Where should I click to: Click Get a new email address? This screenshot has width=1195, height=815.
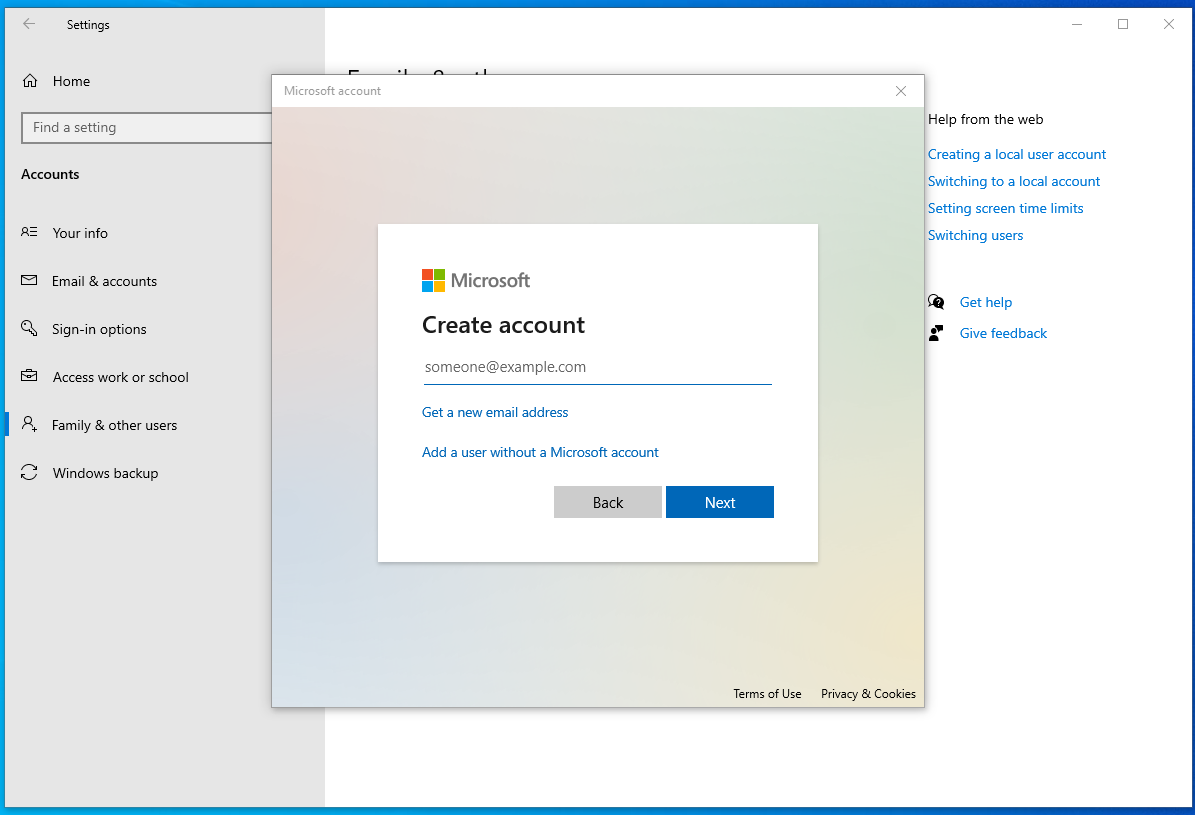click(x=495, y=412)
